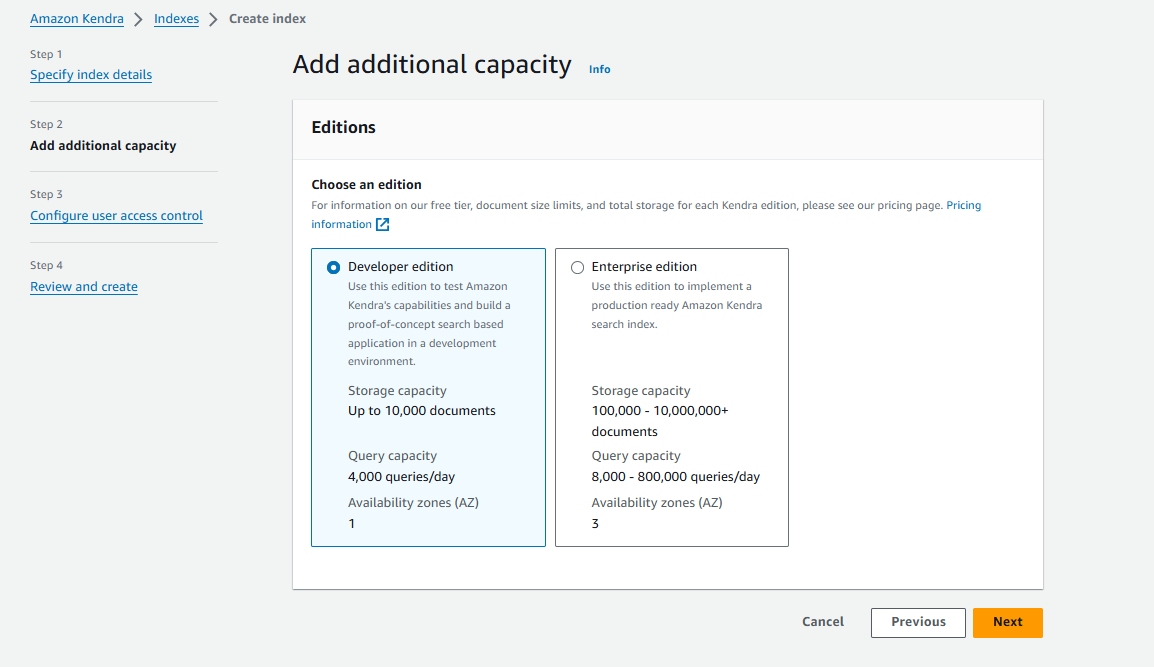1154x667 pixels.
Task: Open the Amazon Kendra breadcrumb
Action: tap(77, 18)
